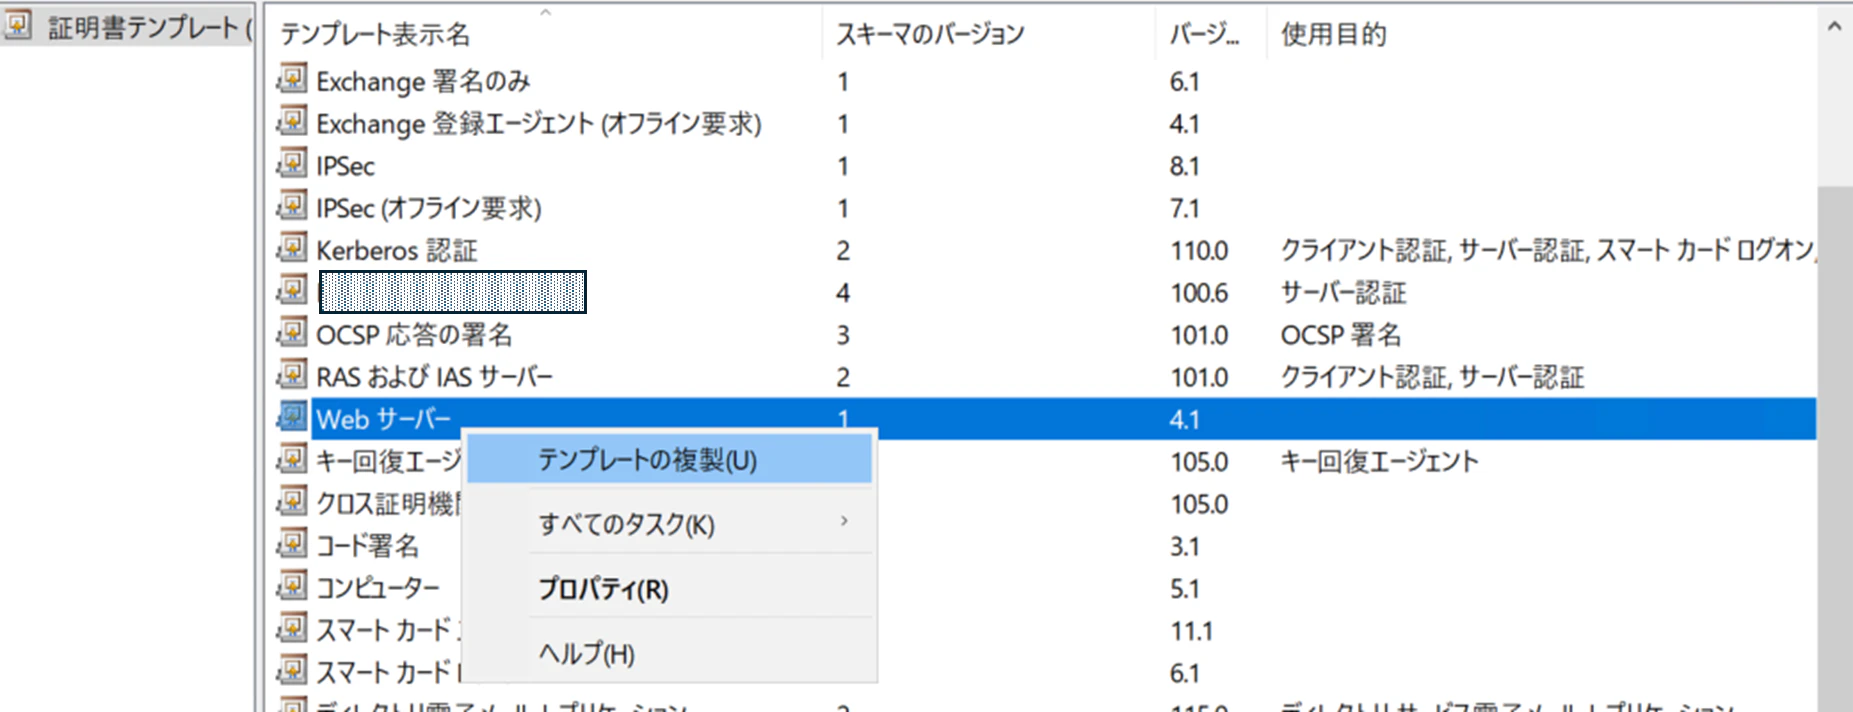Click the OCSP 署名 purpose cell

click(x=1341, y=335)
